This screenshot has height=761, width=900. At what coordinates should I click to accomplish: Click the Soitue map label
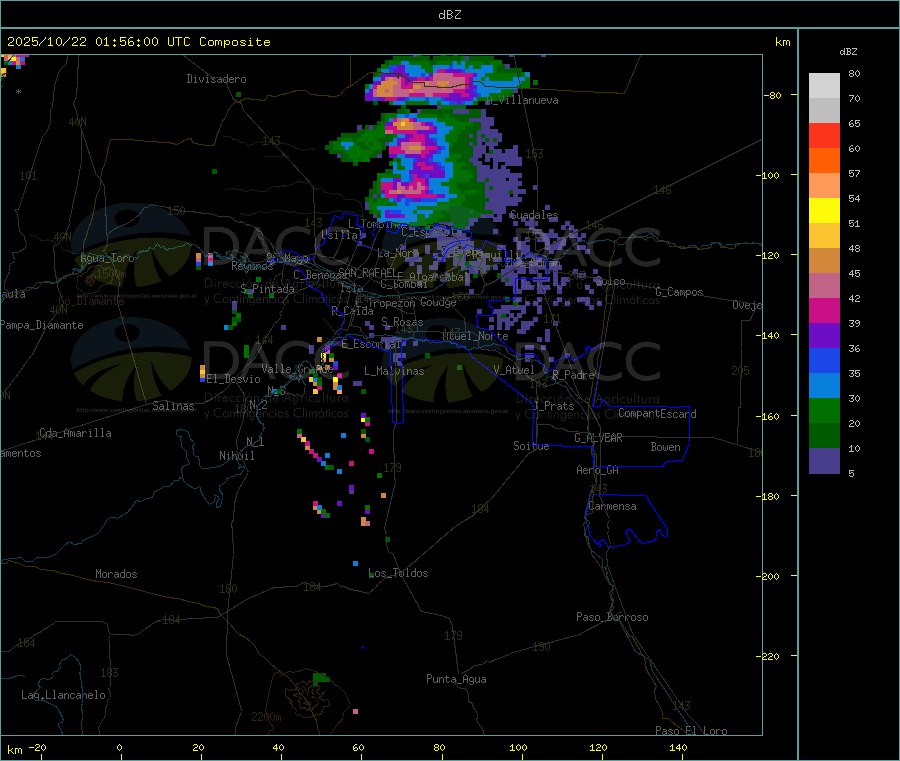coord(531,446)
